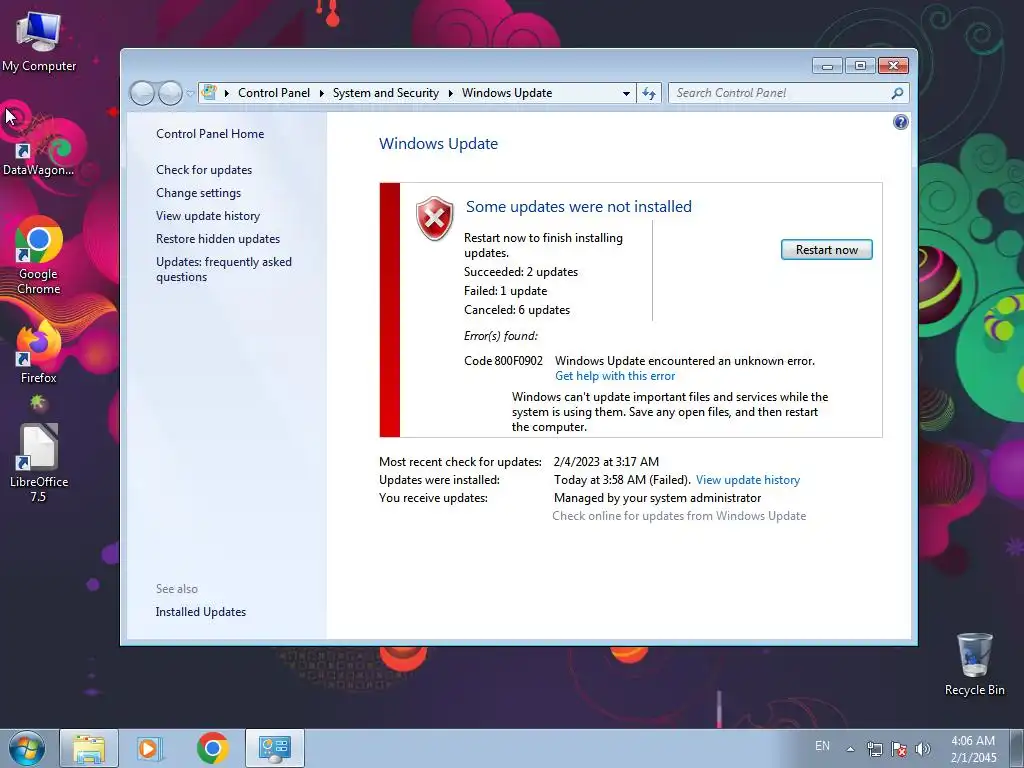The image size is (1024, 768).
Task: Click Check online for updates from Windows Update
Action: click(679, 516)
